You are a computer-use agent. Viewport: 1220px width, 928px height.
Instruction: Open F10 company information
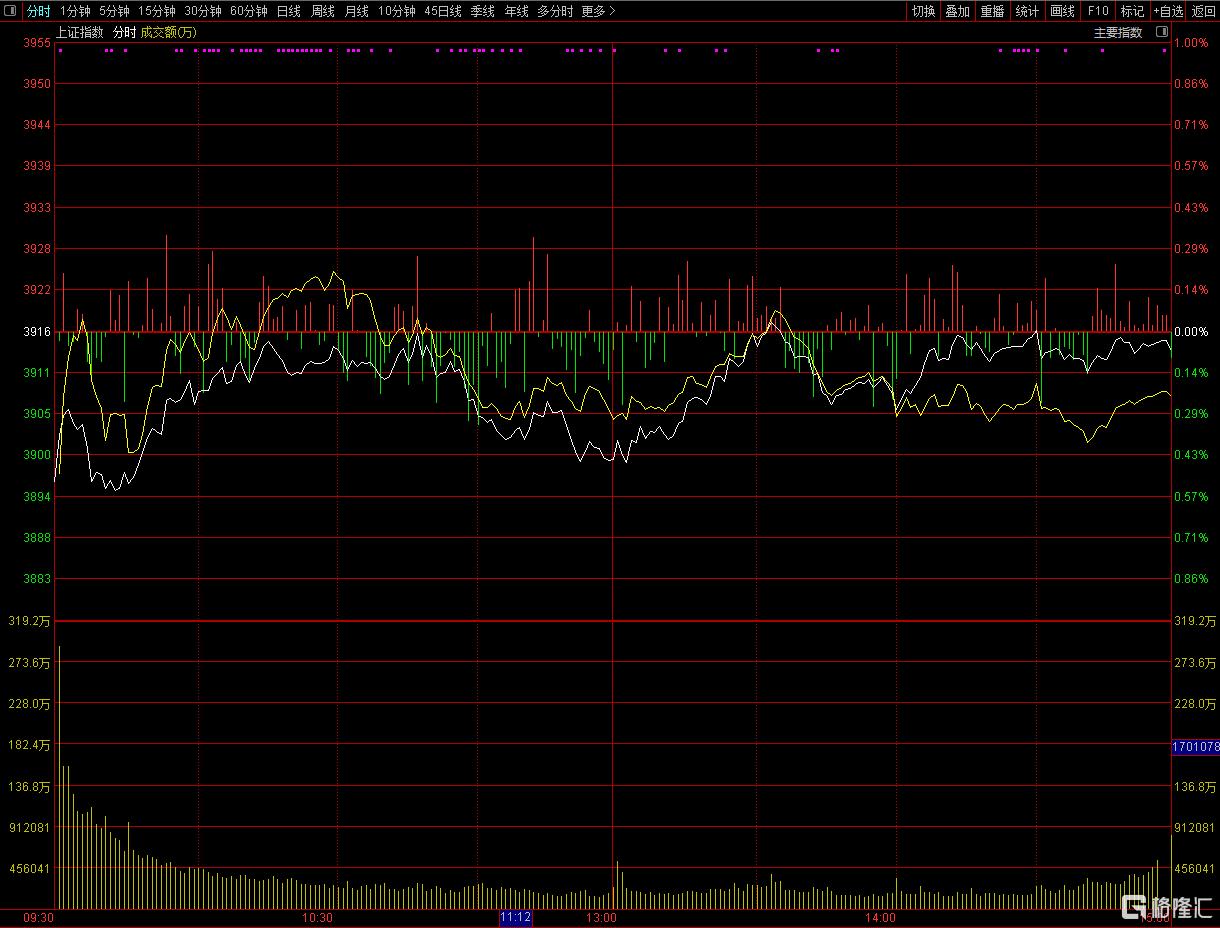pyautogui.click(x=1098, y=11)
